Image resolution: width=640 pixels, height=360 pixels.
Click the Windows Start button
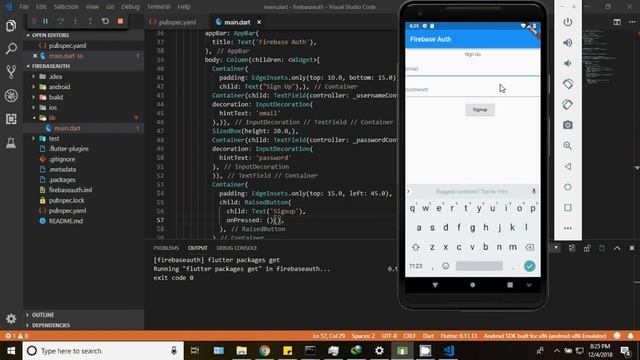(11, 351)
